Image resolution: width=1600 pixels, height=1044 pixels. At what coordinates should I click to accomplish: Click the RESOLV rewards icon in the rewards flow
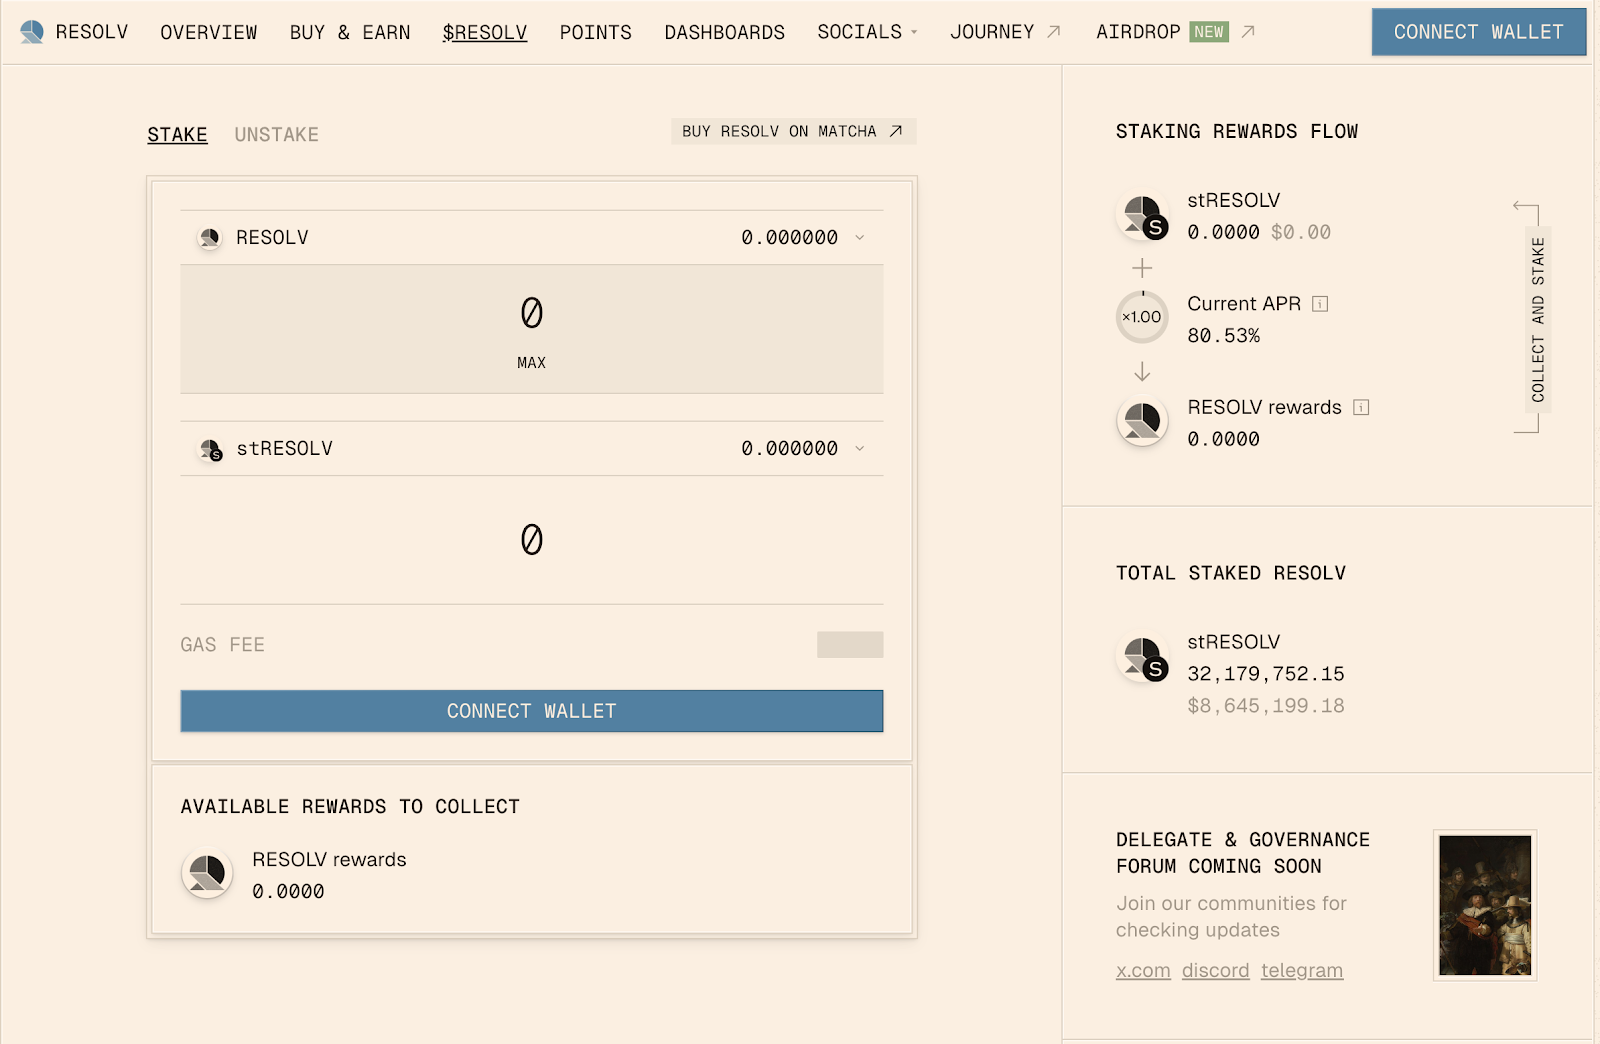tap(1142, 421)
